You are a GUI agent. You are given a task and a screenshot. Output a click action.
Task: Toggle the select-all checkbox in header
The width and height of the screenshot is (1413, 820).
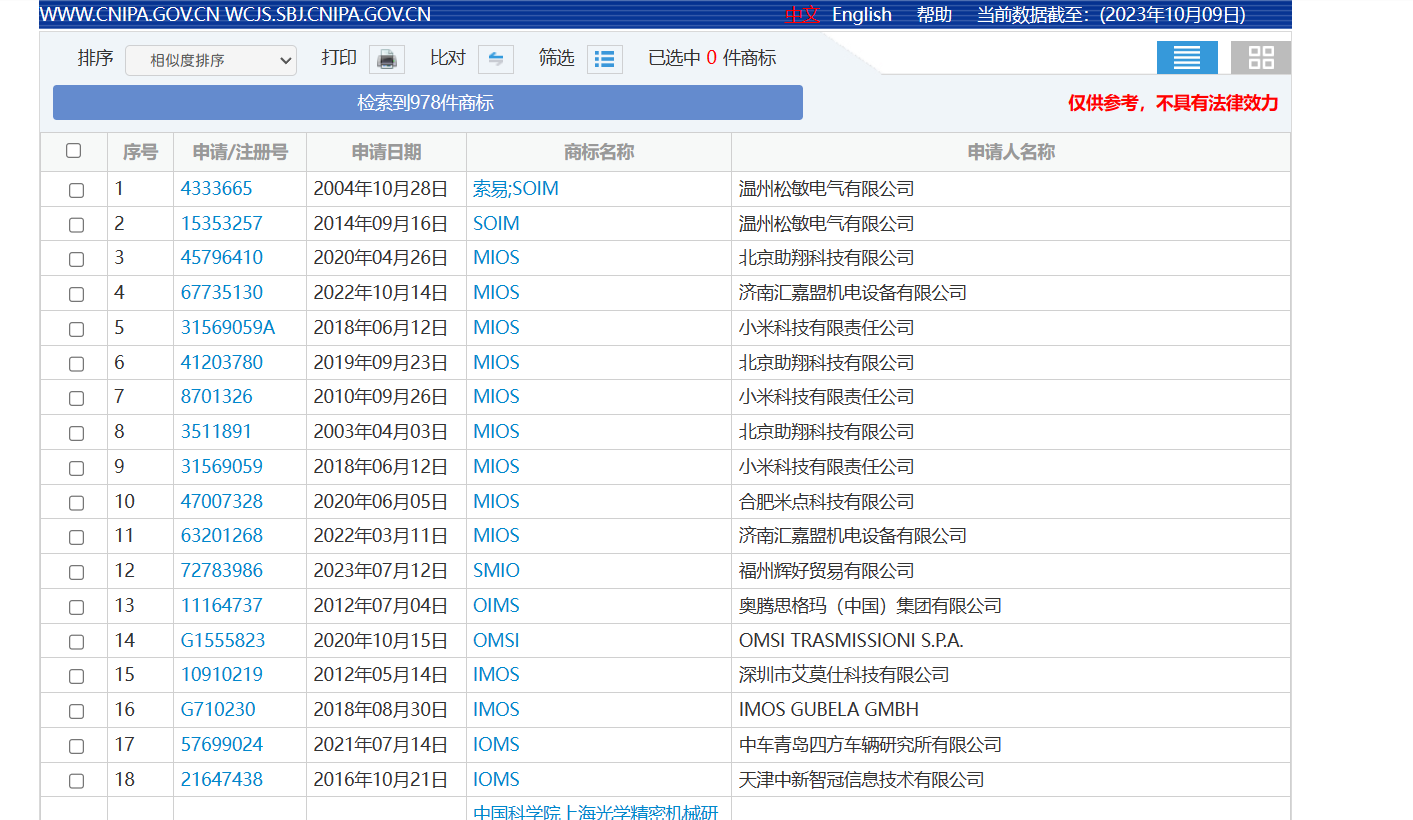[73, 151]
